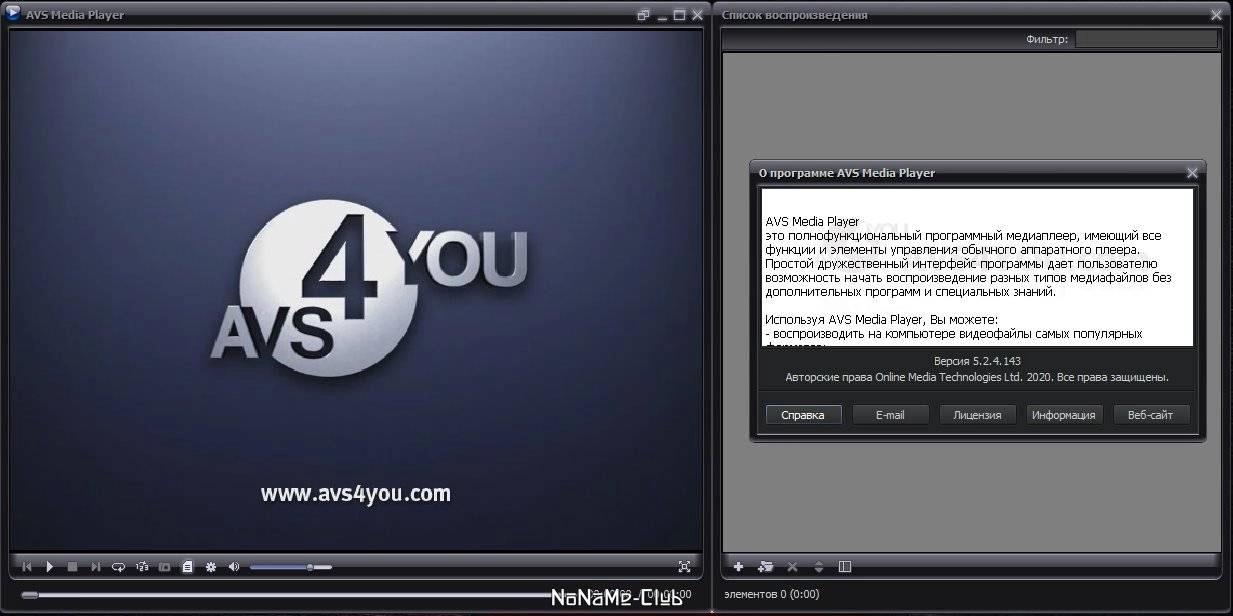The width and height of the screenshot is (1233, 616).
Task: Open Справка help from the About dialog
Action: 803,415
